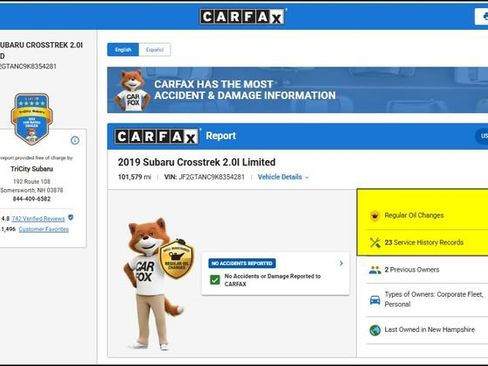
Task: Click the verified shield icon next to reviews
Action: [x=71, y=218]
